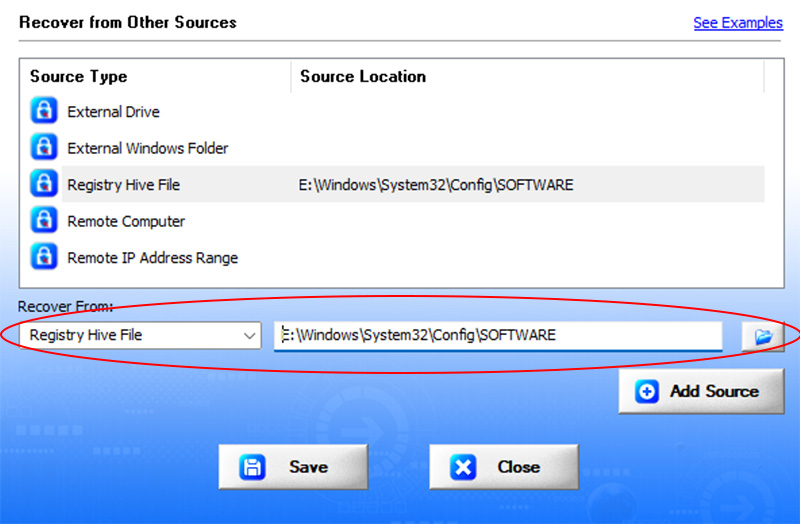The width and height of the screenshot is (800, 524).
Task: Click the lock icon beside External Windows Folder
Action: click(x=44, y=147)
